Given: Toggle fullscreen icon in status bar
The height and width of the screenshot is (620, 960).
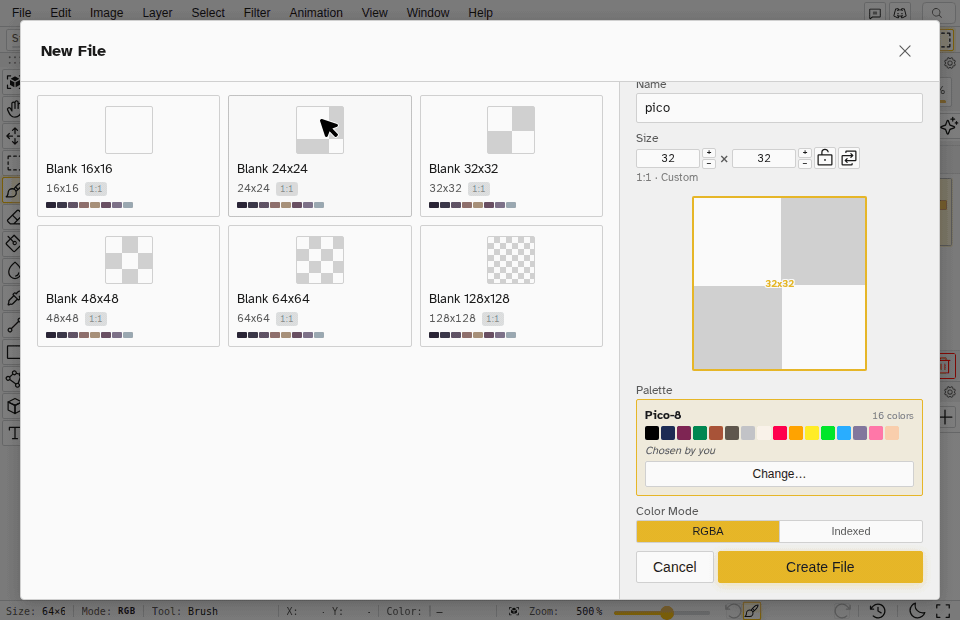Looking at the screenshot, I should (943, 611).
